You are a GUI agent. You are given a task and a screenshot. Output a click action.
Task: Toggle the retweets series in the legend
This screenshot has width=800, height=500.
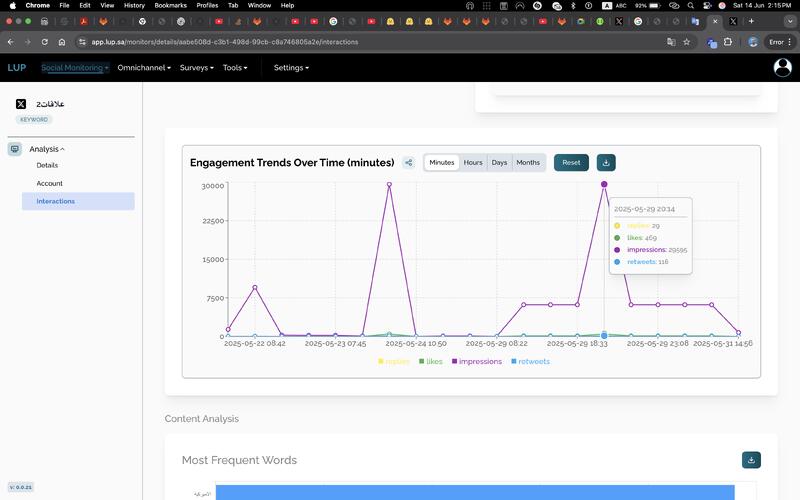pos(531,361)
